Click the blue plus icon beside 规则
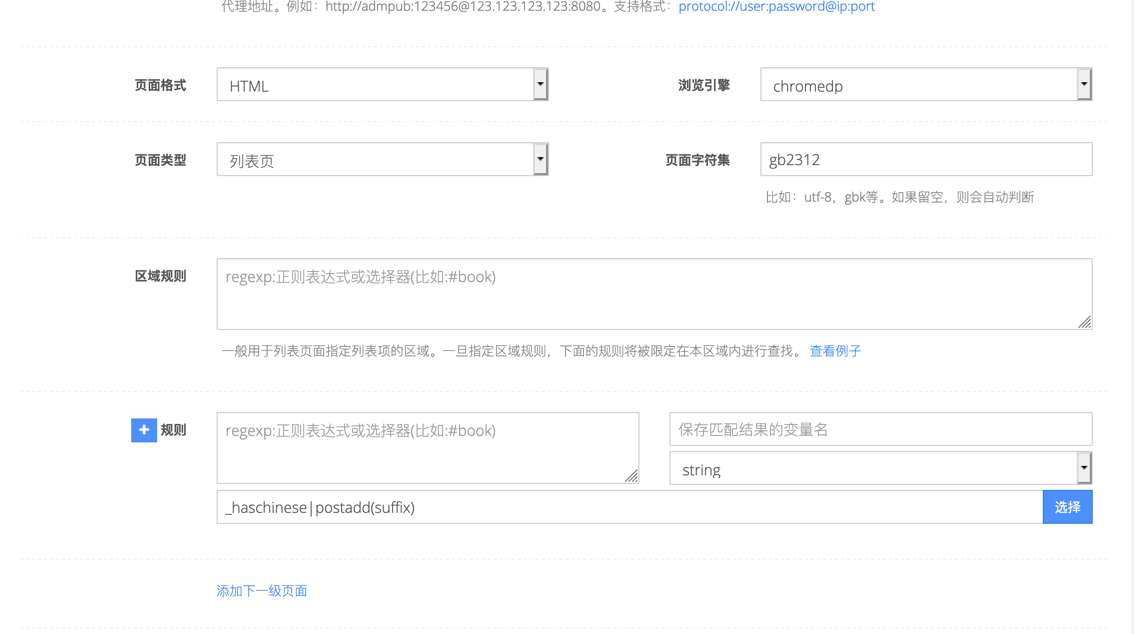Screen dimensions: 1135x634 coord(144,430)
